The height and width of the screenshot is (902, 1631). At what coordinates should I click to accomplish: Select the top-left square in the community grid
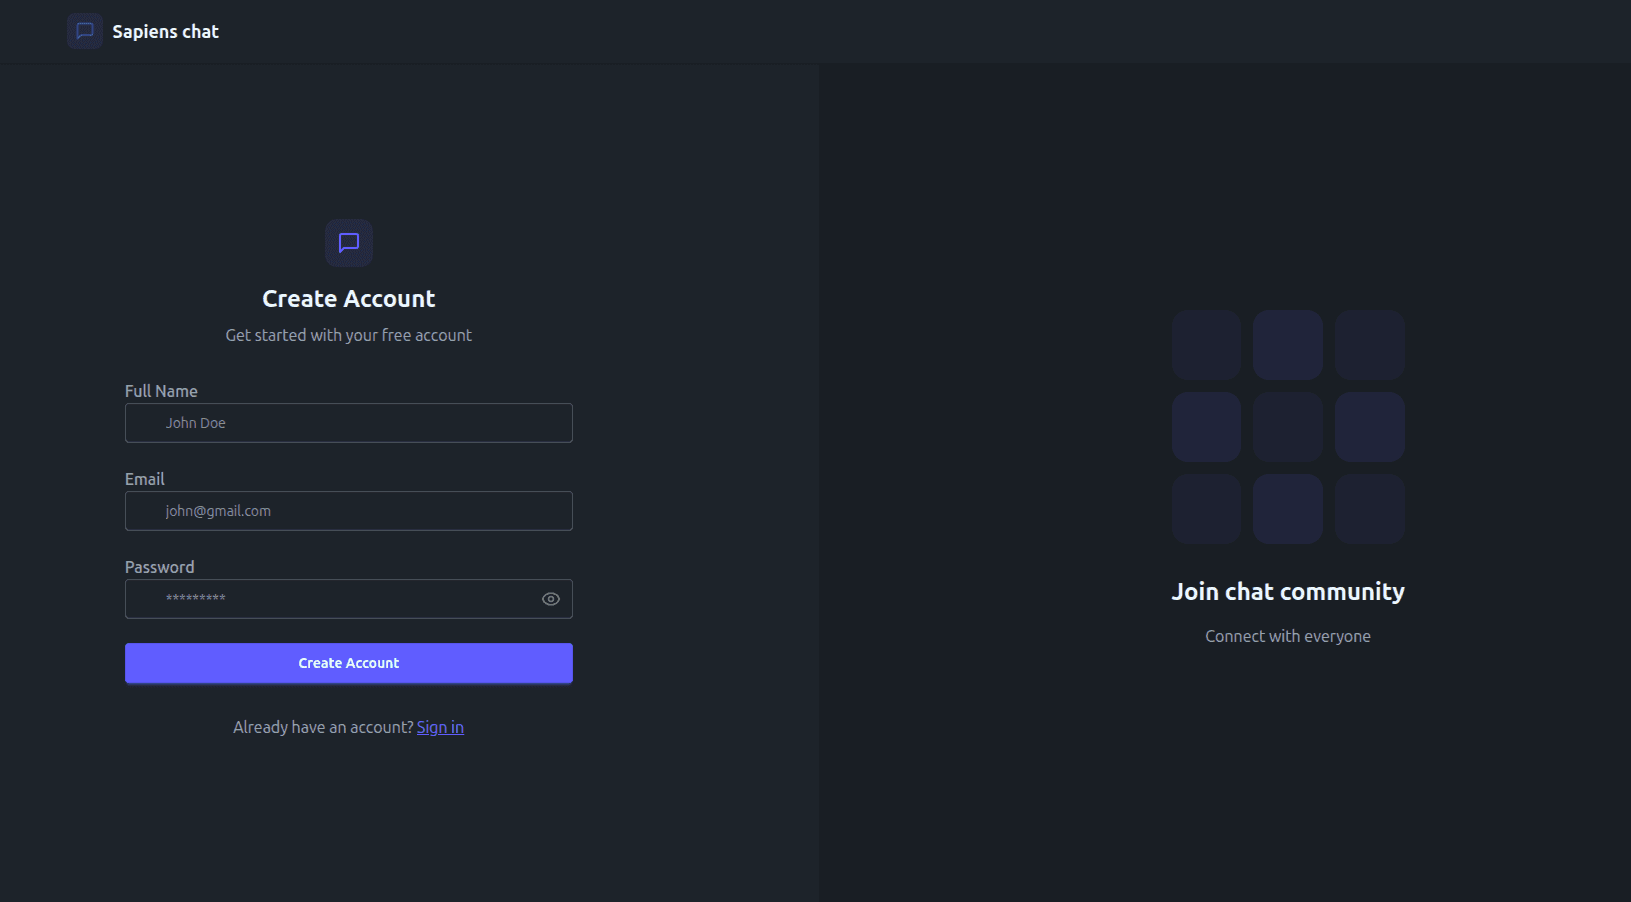[1206, 344]
